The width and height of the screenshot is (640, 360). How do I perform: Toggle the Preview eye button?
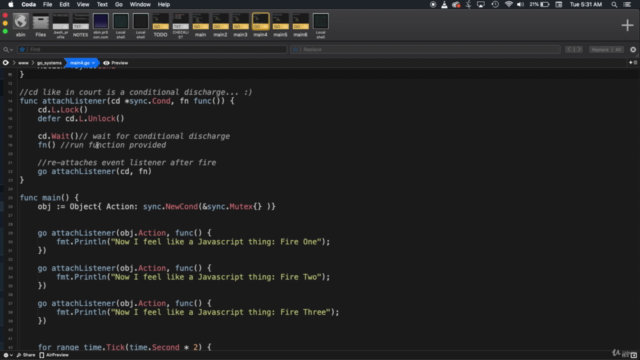pos(116,63)
